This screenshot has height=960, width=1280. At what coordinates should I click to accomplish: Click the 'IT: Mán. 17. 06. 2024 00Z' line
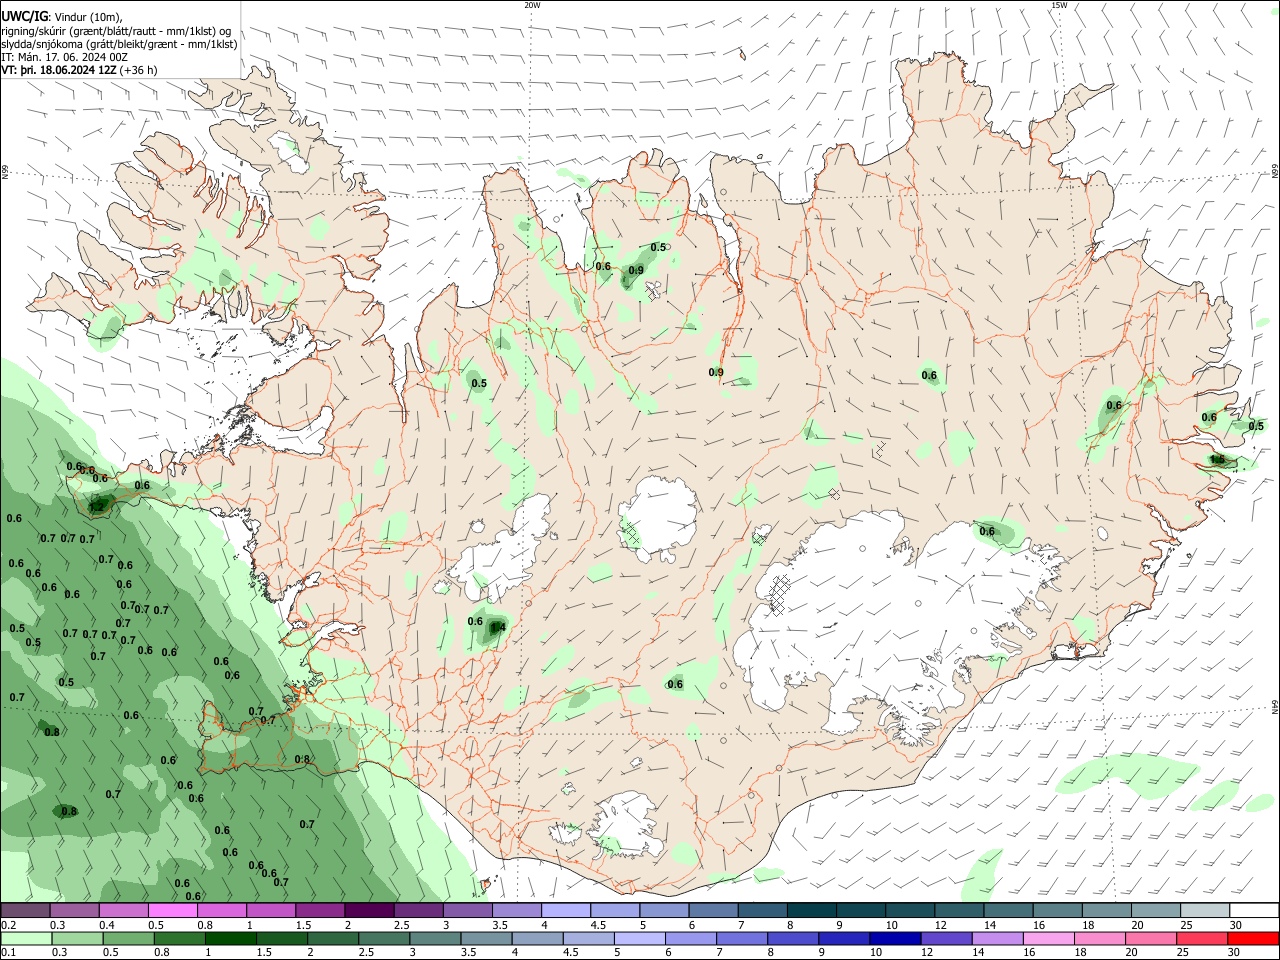coord(65,57)
